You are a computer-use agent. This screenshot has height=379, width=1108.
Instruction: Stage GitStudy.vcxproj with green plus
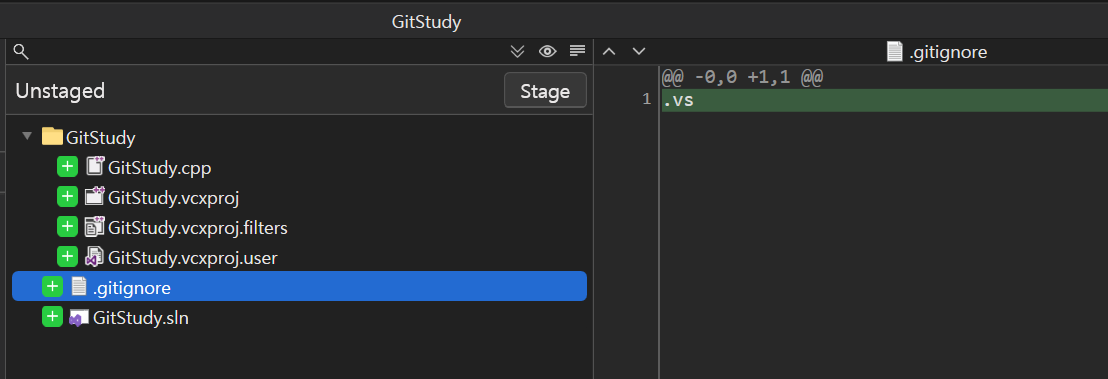tap(67, 197)
